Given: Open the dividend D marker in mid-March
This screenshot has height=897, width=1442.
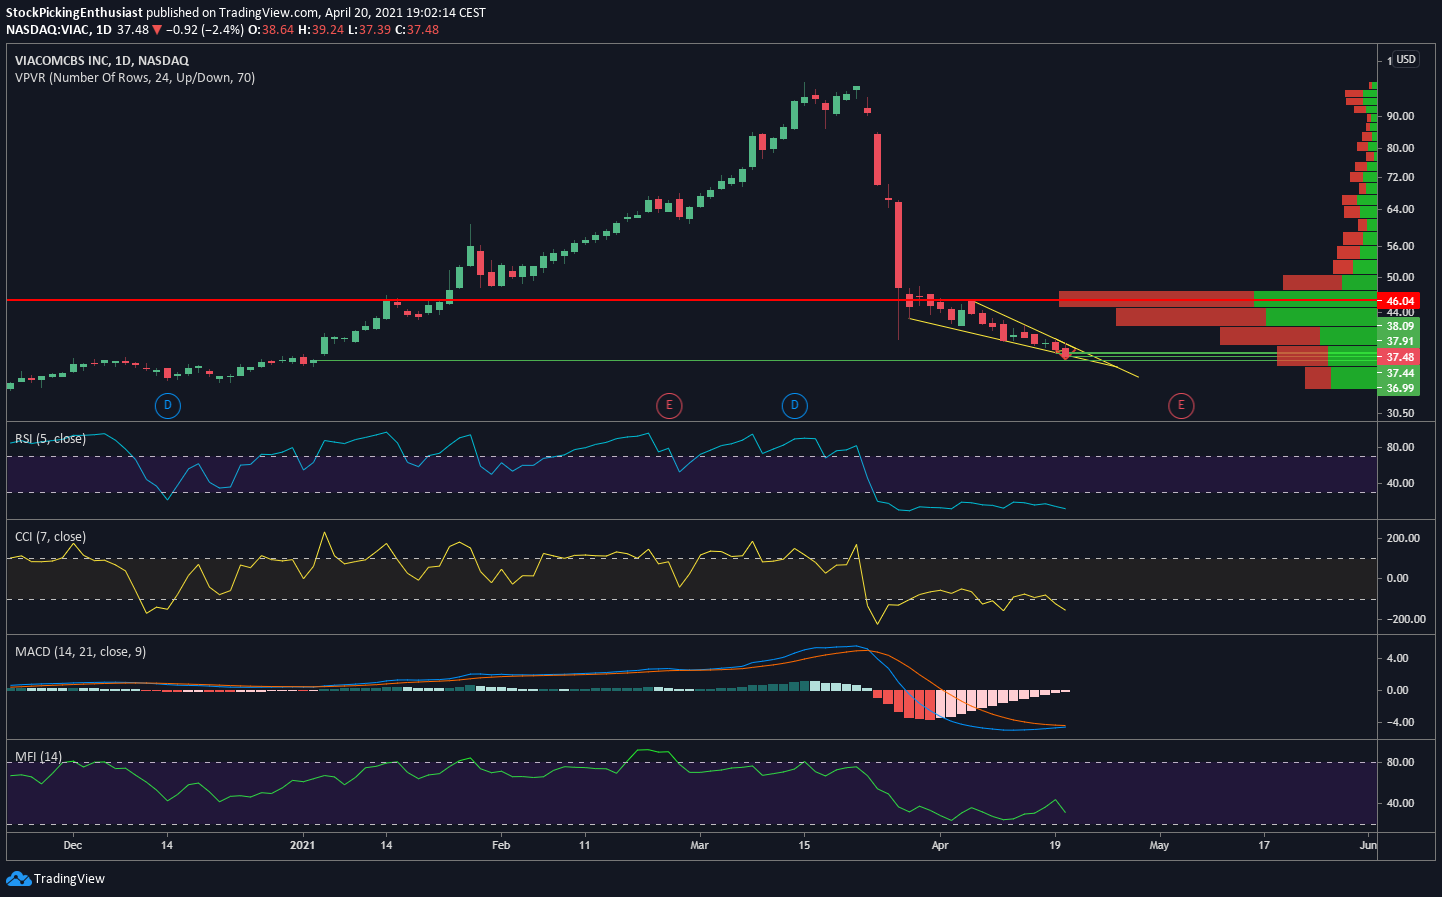Looking at the screenshot, I should tap(794, 405).
